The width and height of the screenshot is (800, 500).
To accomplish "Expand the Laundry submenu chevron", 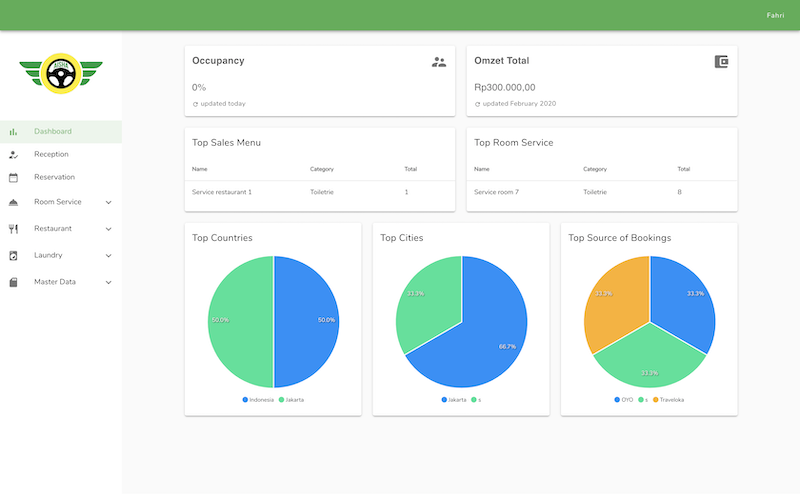I will pyautogui.click(x=108, y=255).
